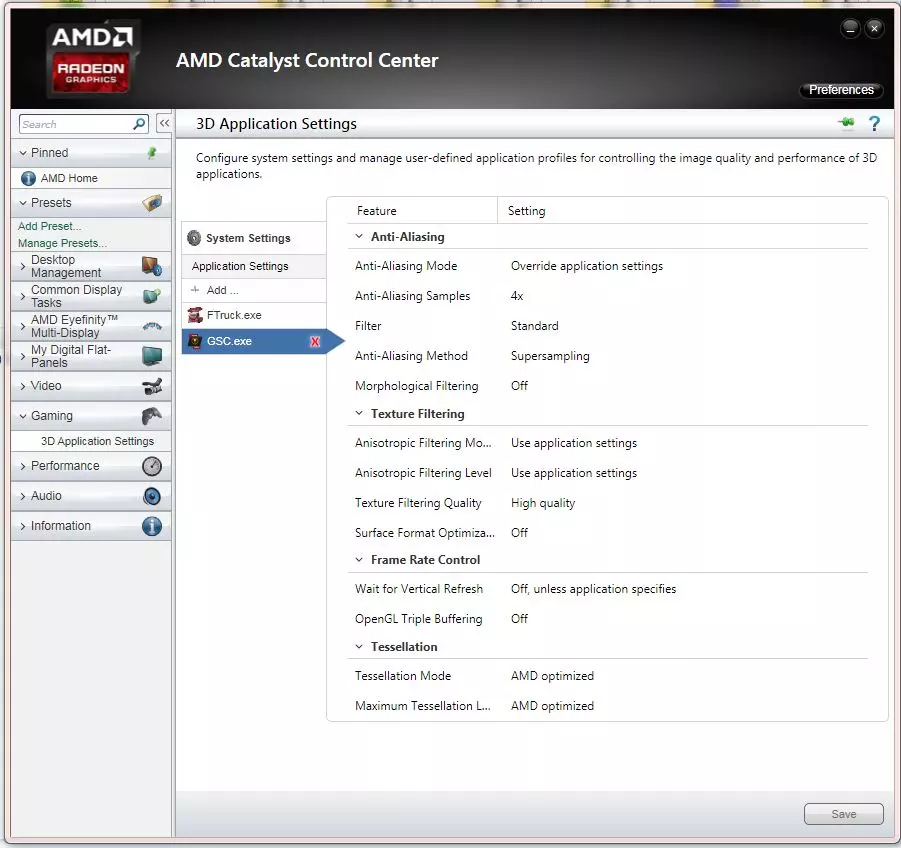Image resolution: width=901 pixels, height=848 pixels.
Task: Click the Audio speaker icon
Action: point(152,496)
